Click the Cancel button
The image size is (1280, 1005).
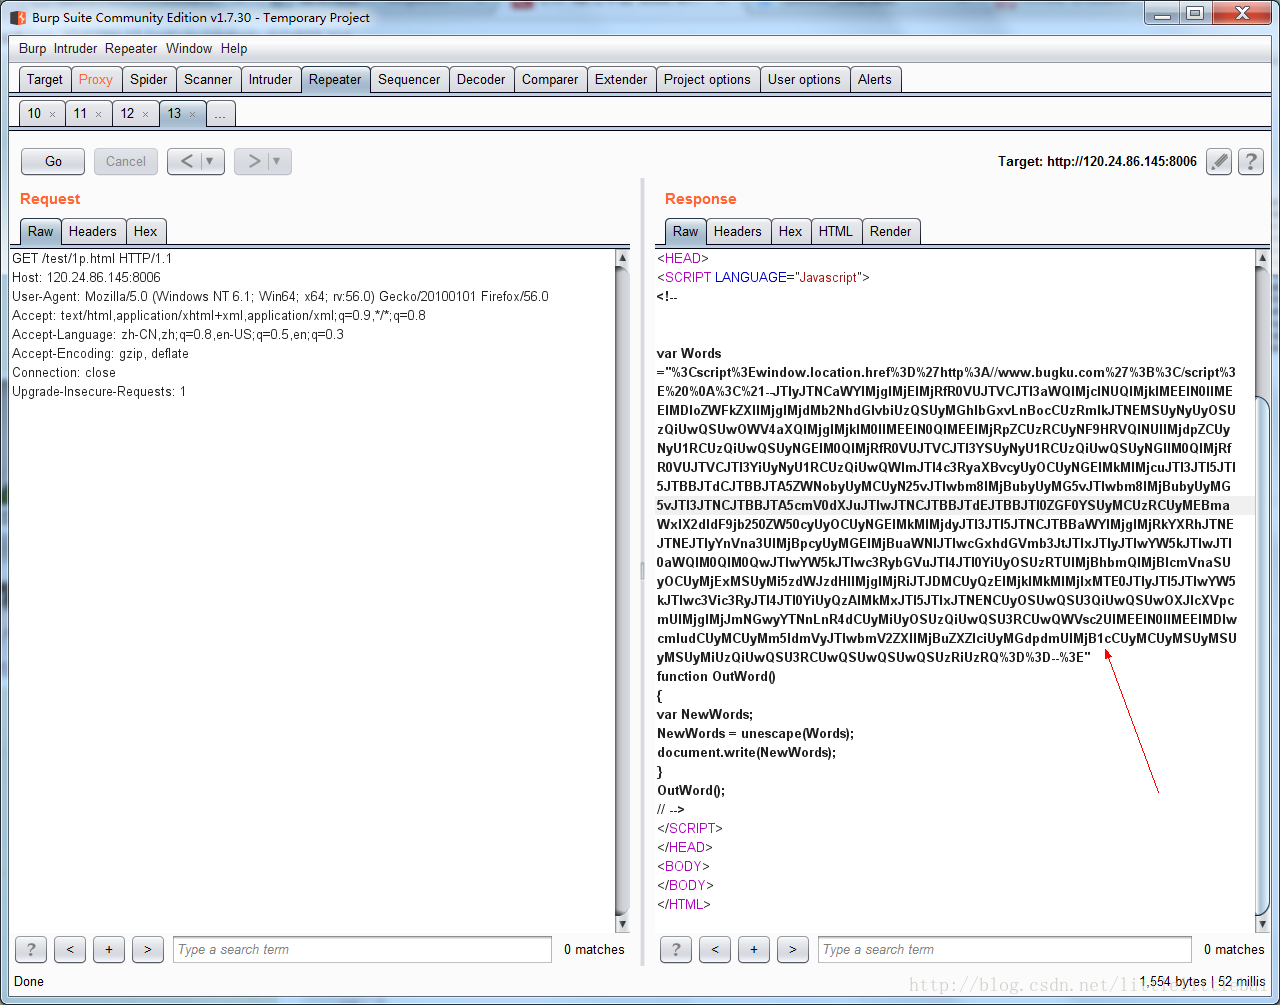tap(126, 161)
